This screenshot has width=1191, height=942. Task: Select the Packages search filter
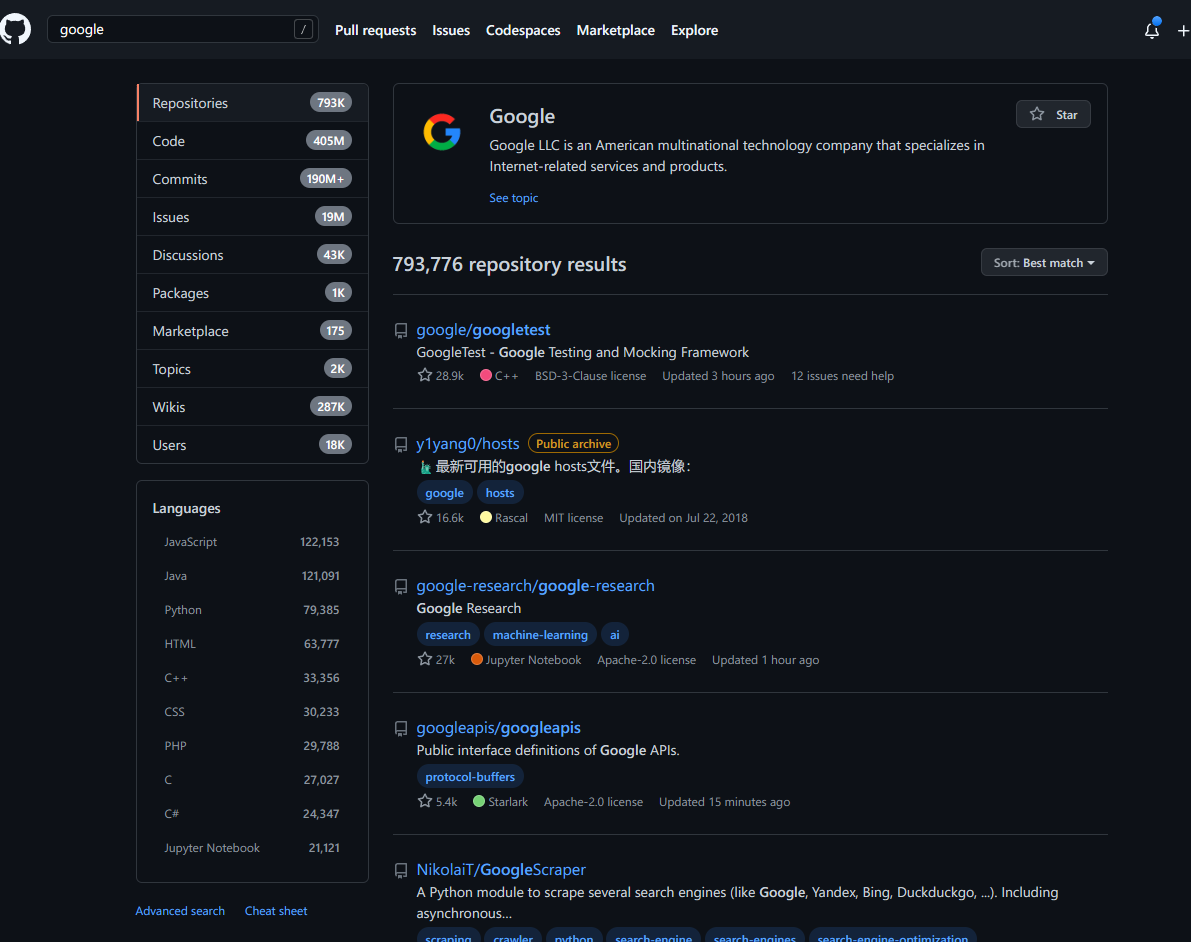click(x=252, y=292)
